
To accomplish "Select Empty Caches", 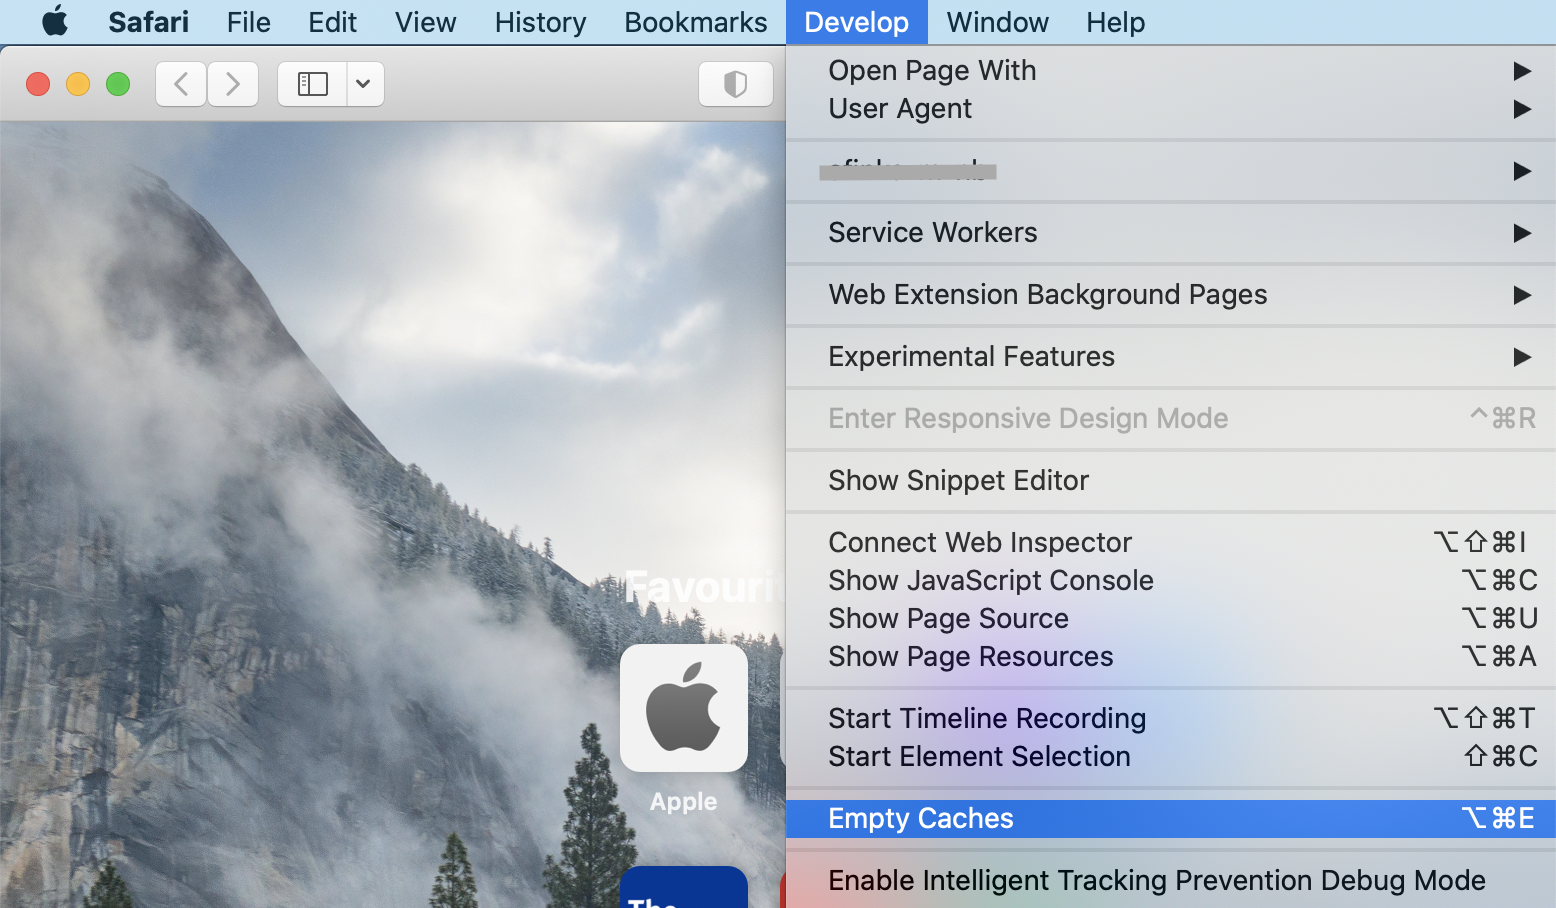I will pyautogui.click(x=1171, y=819).
